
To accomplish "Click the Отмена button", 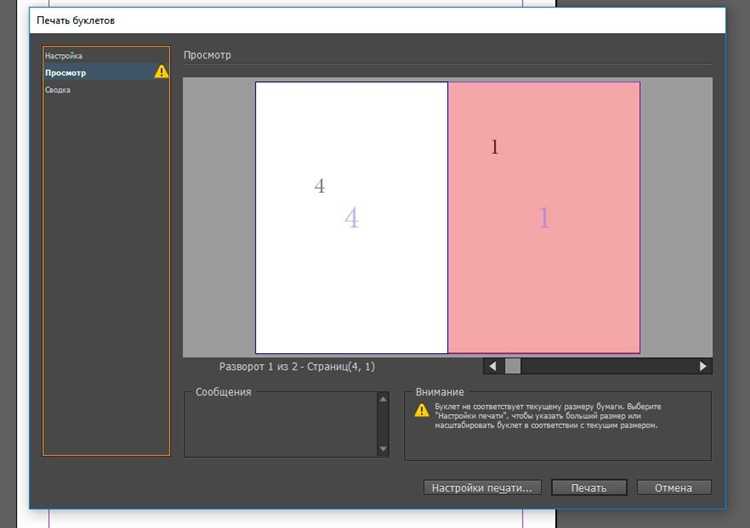I will [673, 488].
